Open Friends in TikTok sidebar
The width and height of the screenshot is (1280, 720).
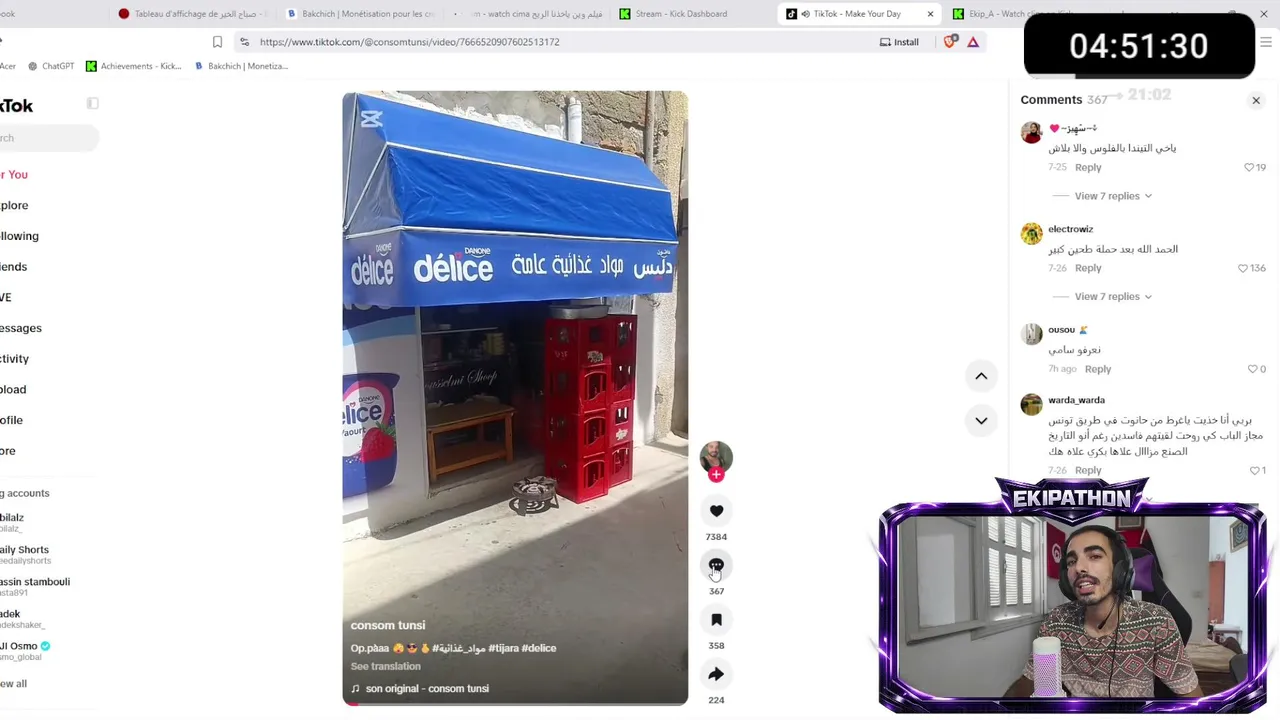[x=13, y=267]
